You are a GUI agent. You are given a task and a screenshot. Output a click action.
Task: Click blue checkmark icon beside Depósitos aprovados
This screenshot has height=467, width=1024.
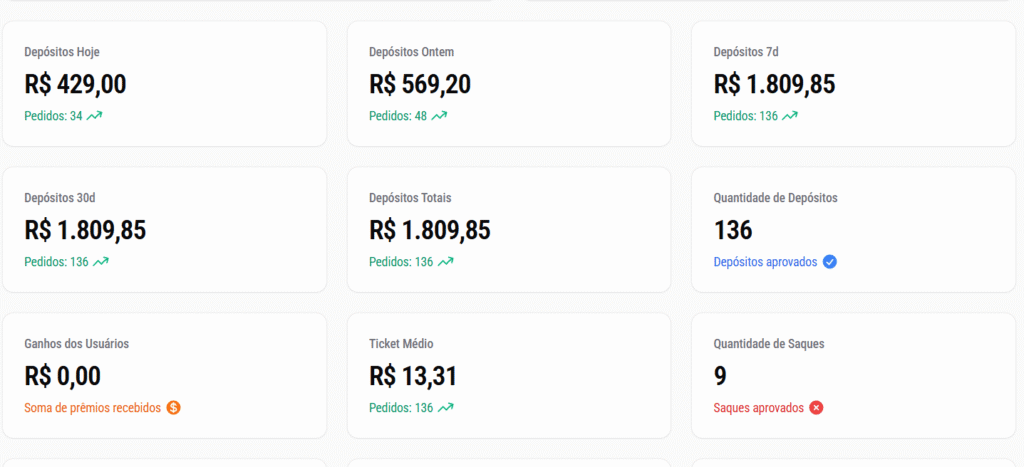click(830, 262)
